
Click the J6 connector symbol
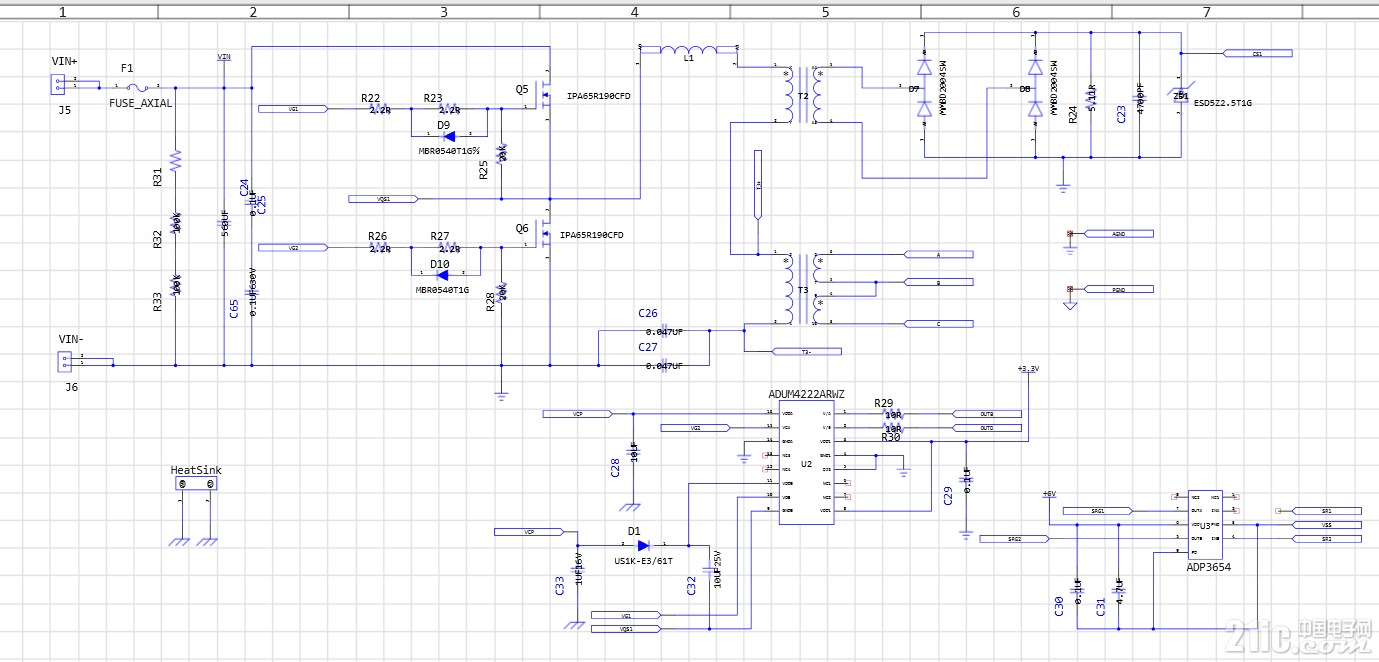click(66, 362)
